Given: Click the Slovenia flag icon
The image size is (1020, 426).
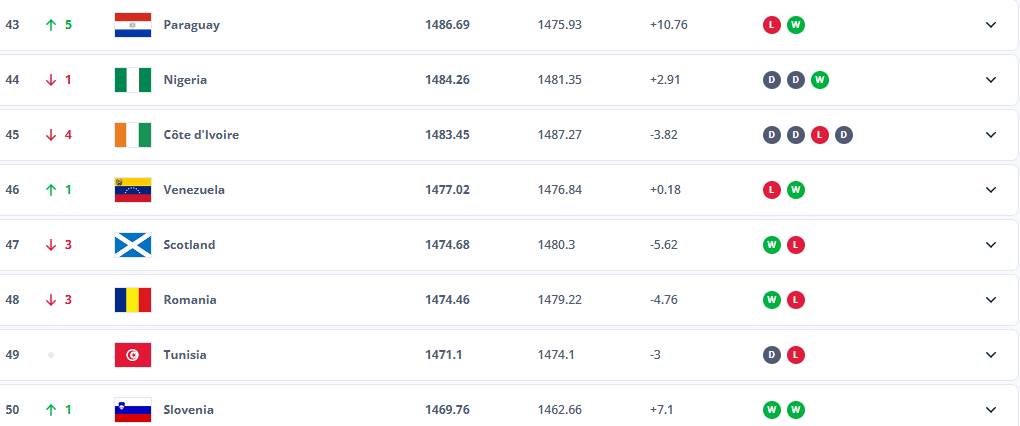Looking at the screenshot, I should point(133,410).
